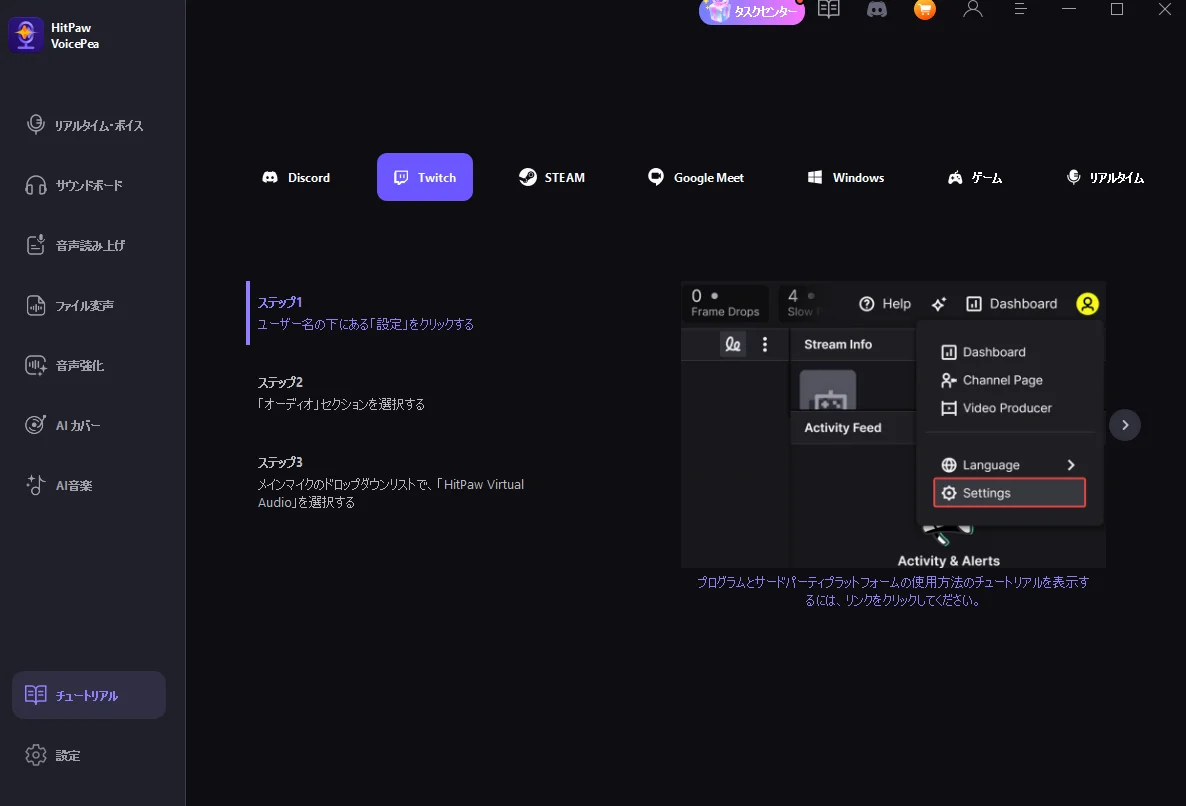Screen dimensions: 1186x806
Task: Select the Twitch tutorial tab
Action: 425,177
